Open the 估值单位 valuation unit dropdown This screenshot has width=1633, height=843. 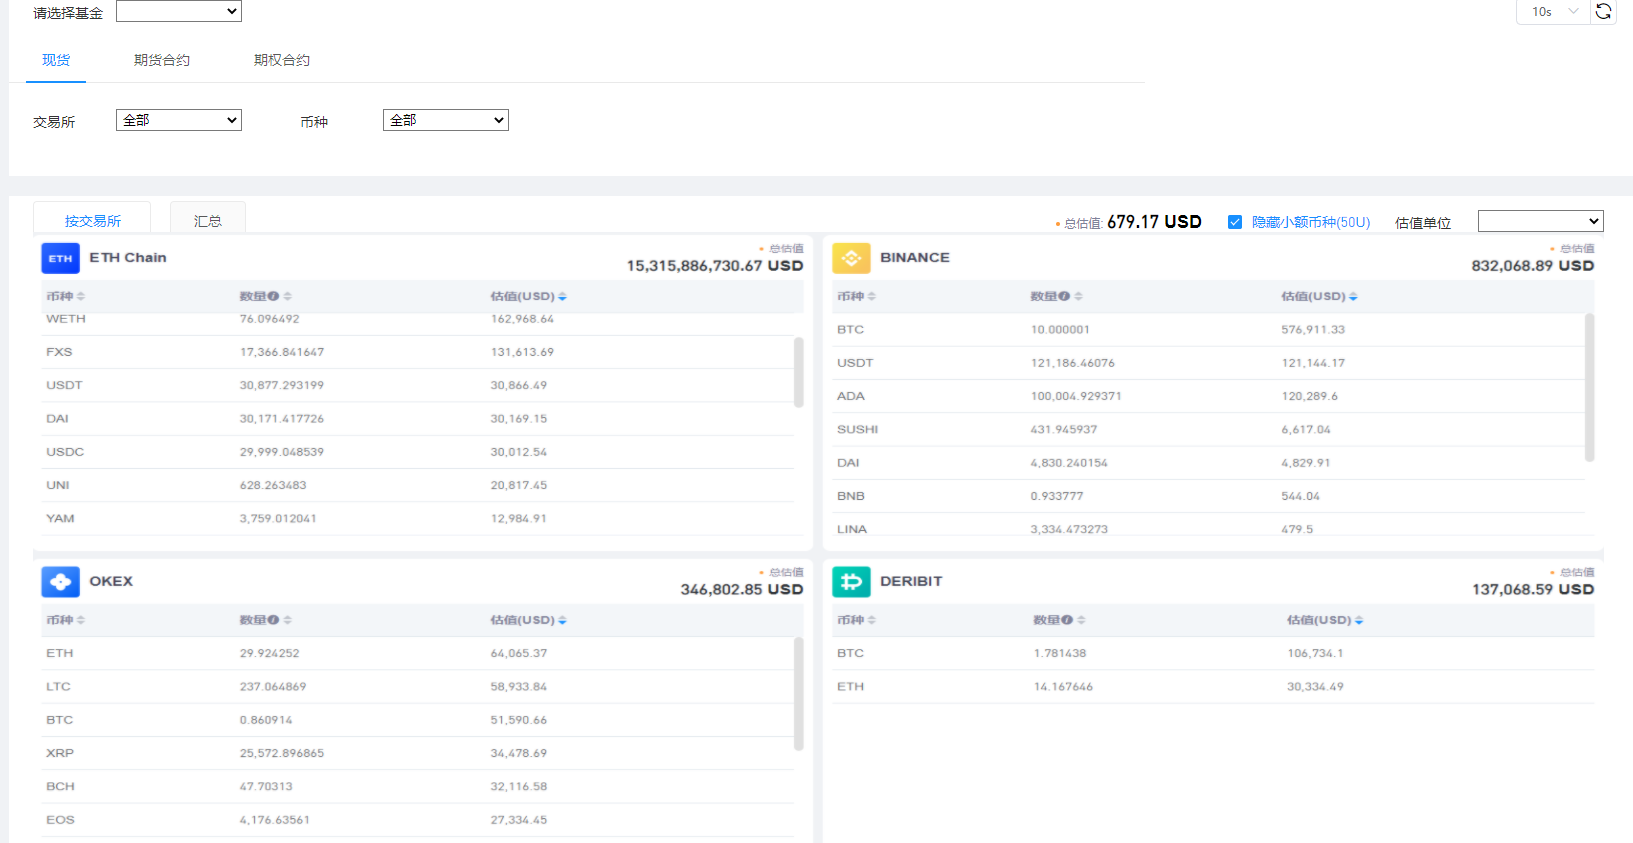(x=1541, y=221)
